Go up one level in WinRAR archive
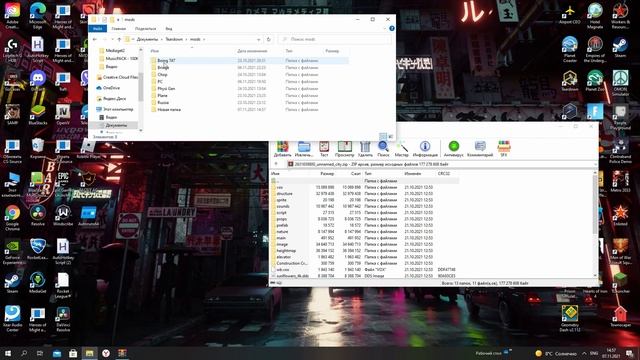This screenshot has height=360, width=640. pyautogui.click(x=276, y=164)
